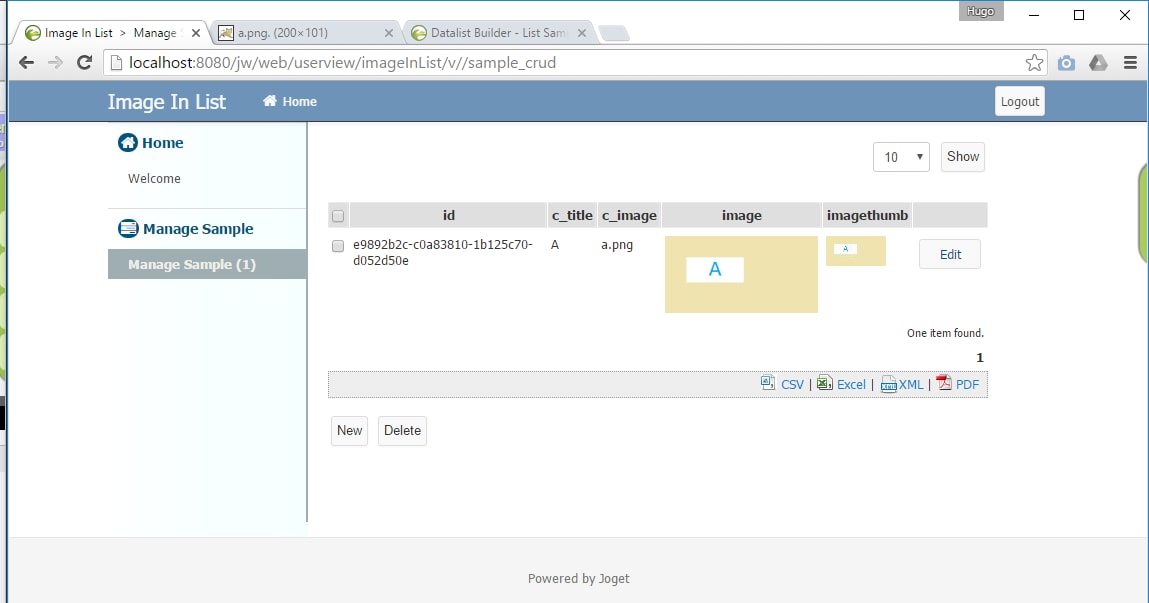Click the large image thumbnail showing A
Image resolution: width=1149 pixels, height=603 pixels.
(741, 274)
